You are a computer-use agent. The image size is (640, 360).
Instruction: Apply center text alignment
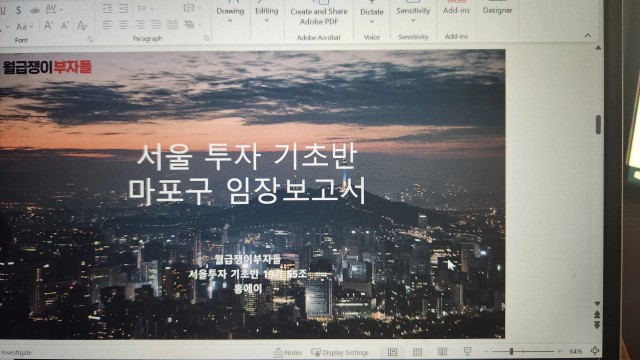click(123, 25)
